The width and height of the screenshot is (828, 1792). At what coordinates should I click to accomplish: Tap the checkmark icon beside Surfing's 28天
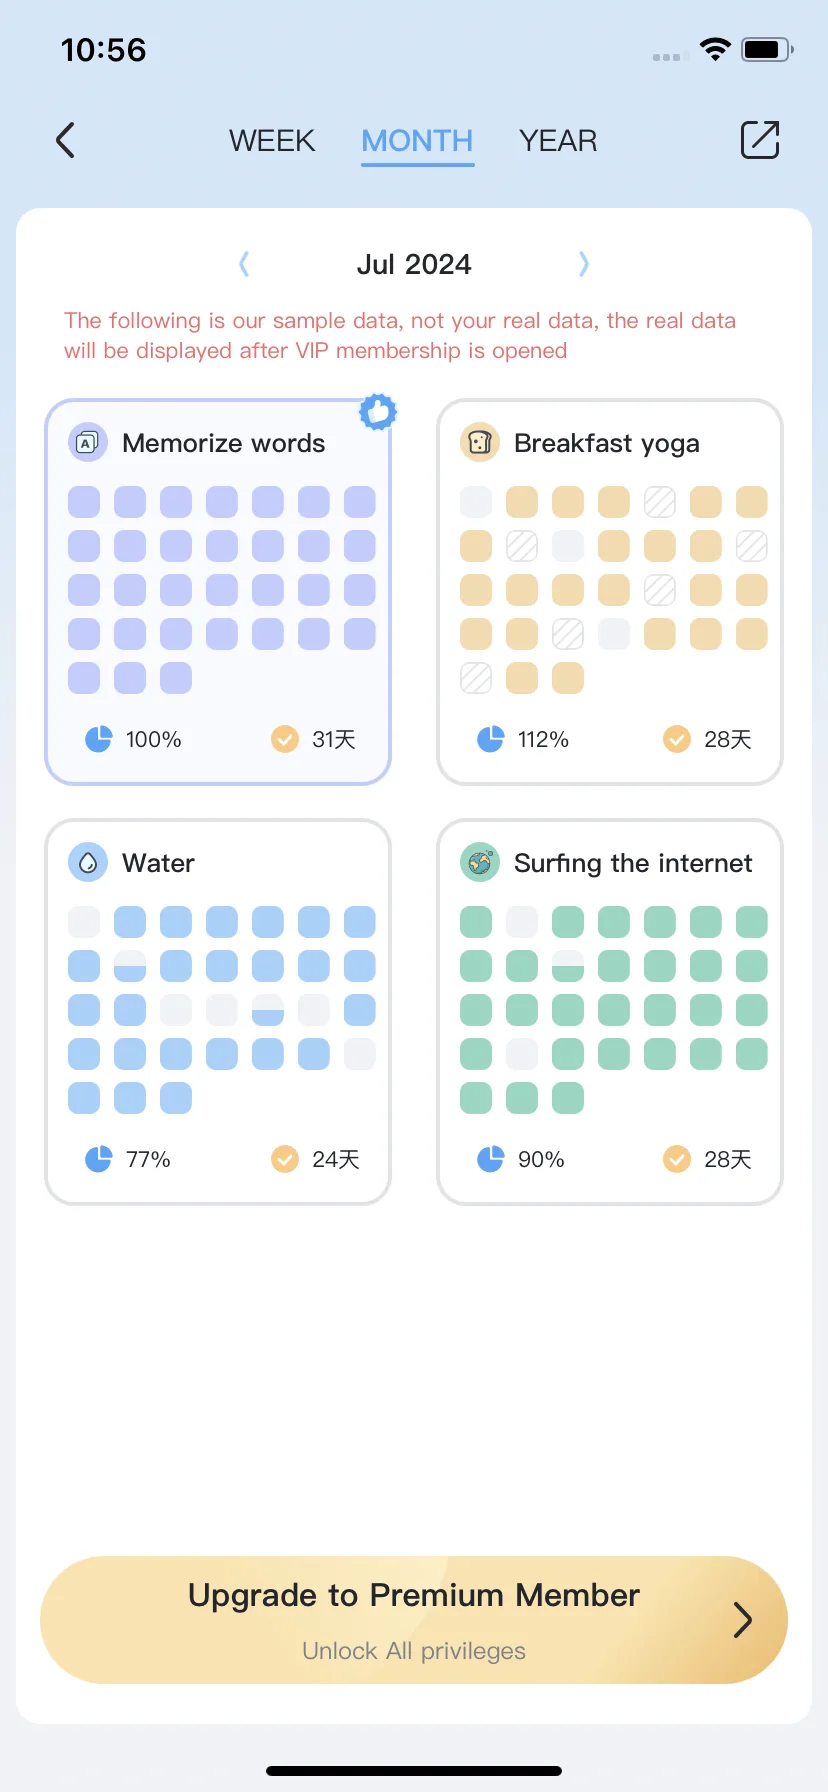click(677, 1159)
